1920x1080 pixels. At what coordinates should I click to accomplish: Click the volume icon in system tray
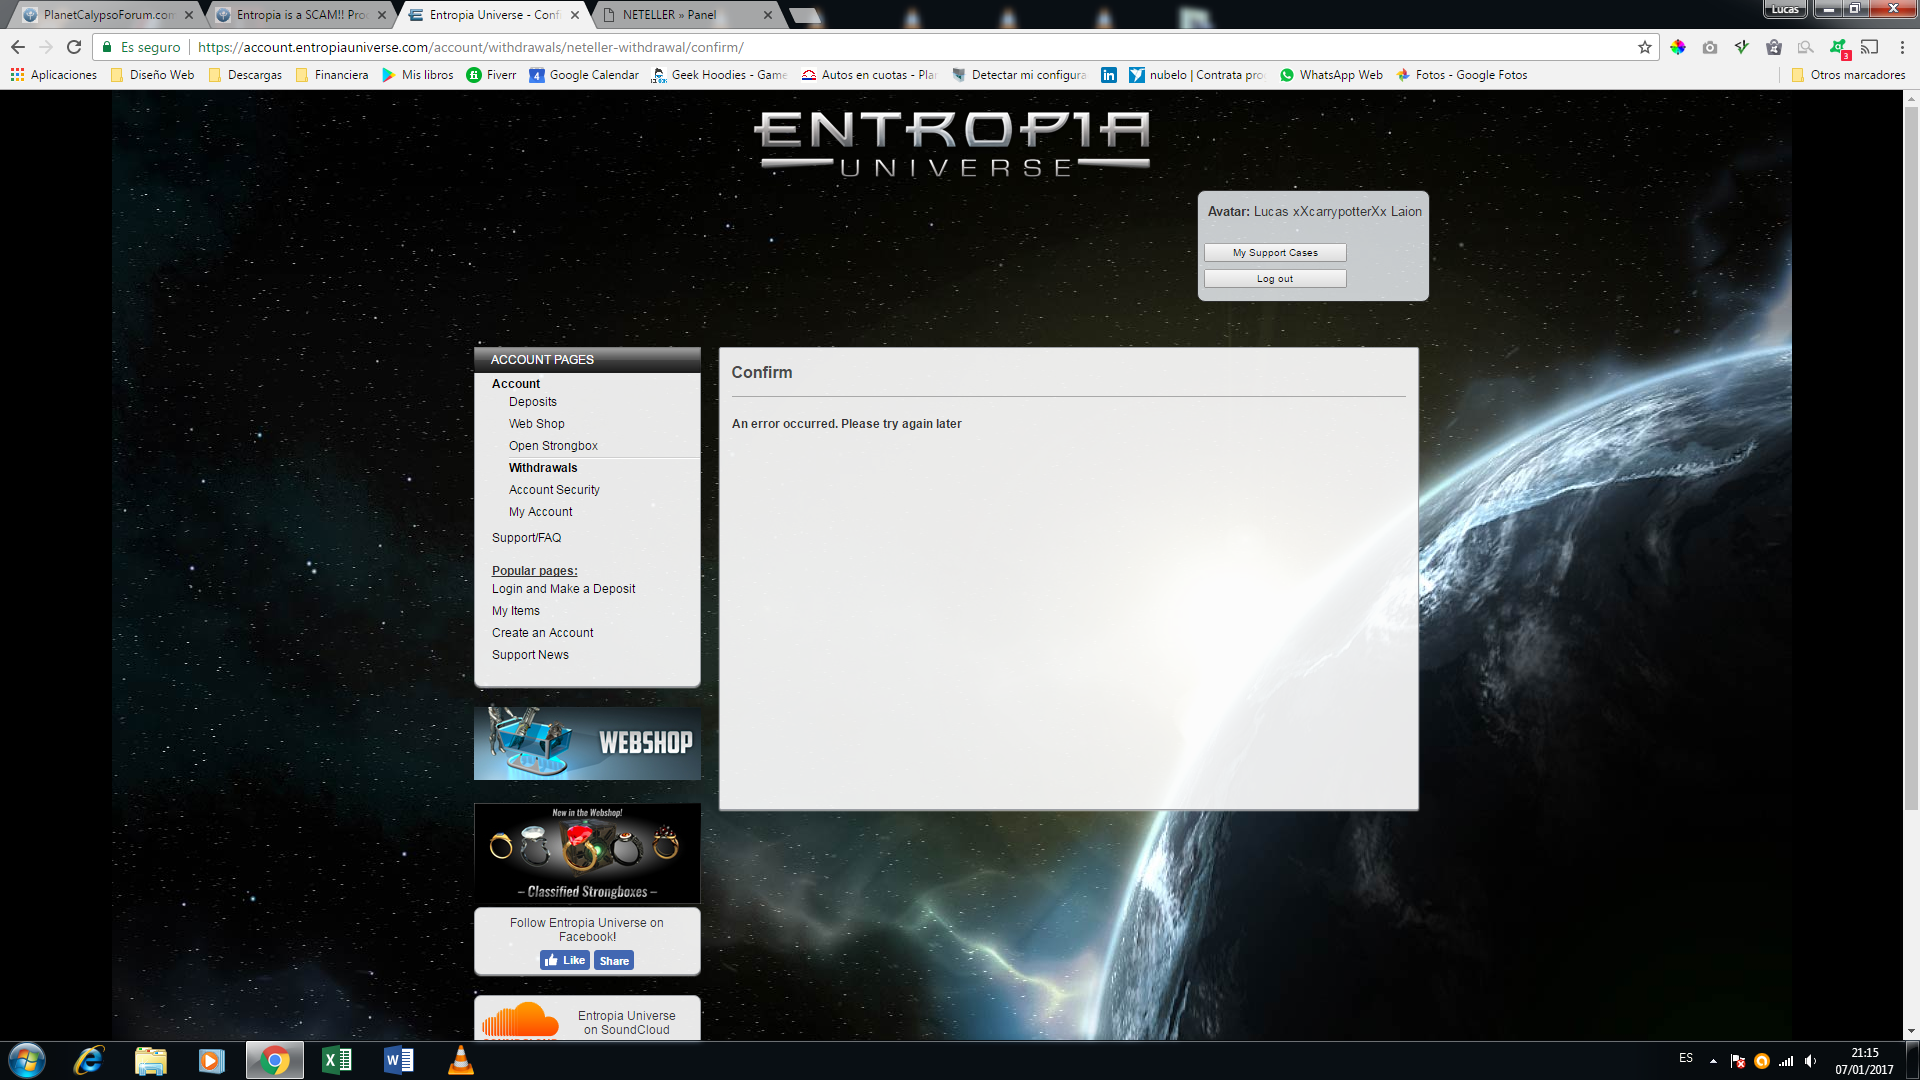click(1811, 1061)
